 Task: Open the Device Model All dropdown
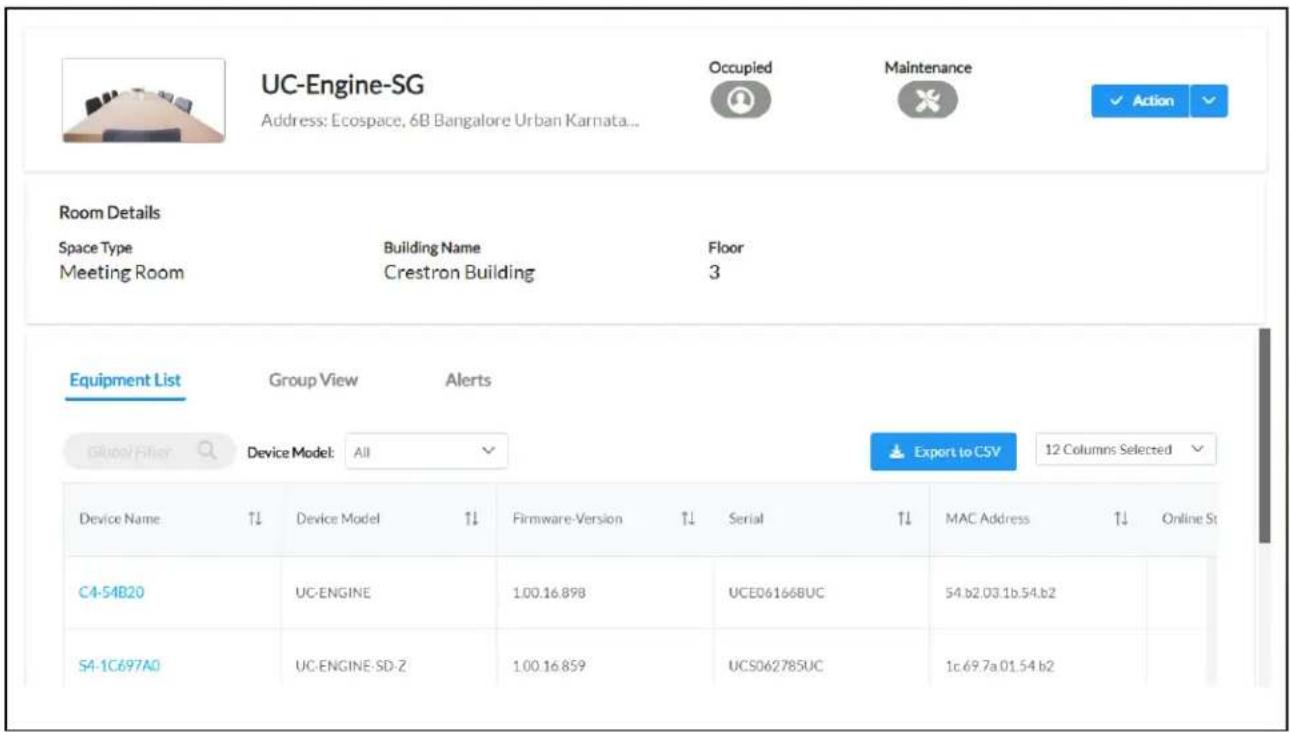[427, 452]
